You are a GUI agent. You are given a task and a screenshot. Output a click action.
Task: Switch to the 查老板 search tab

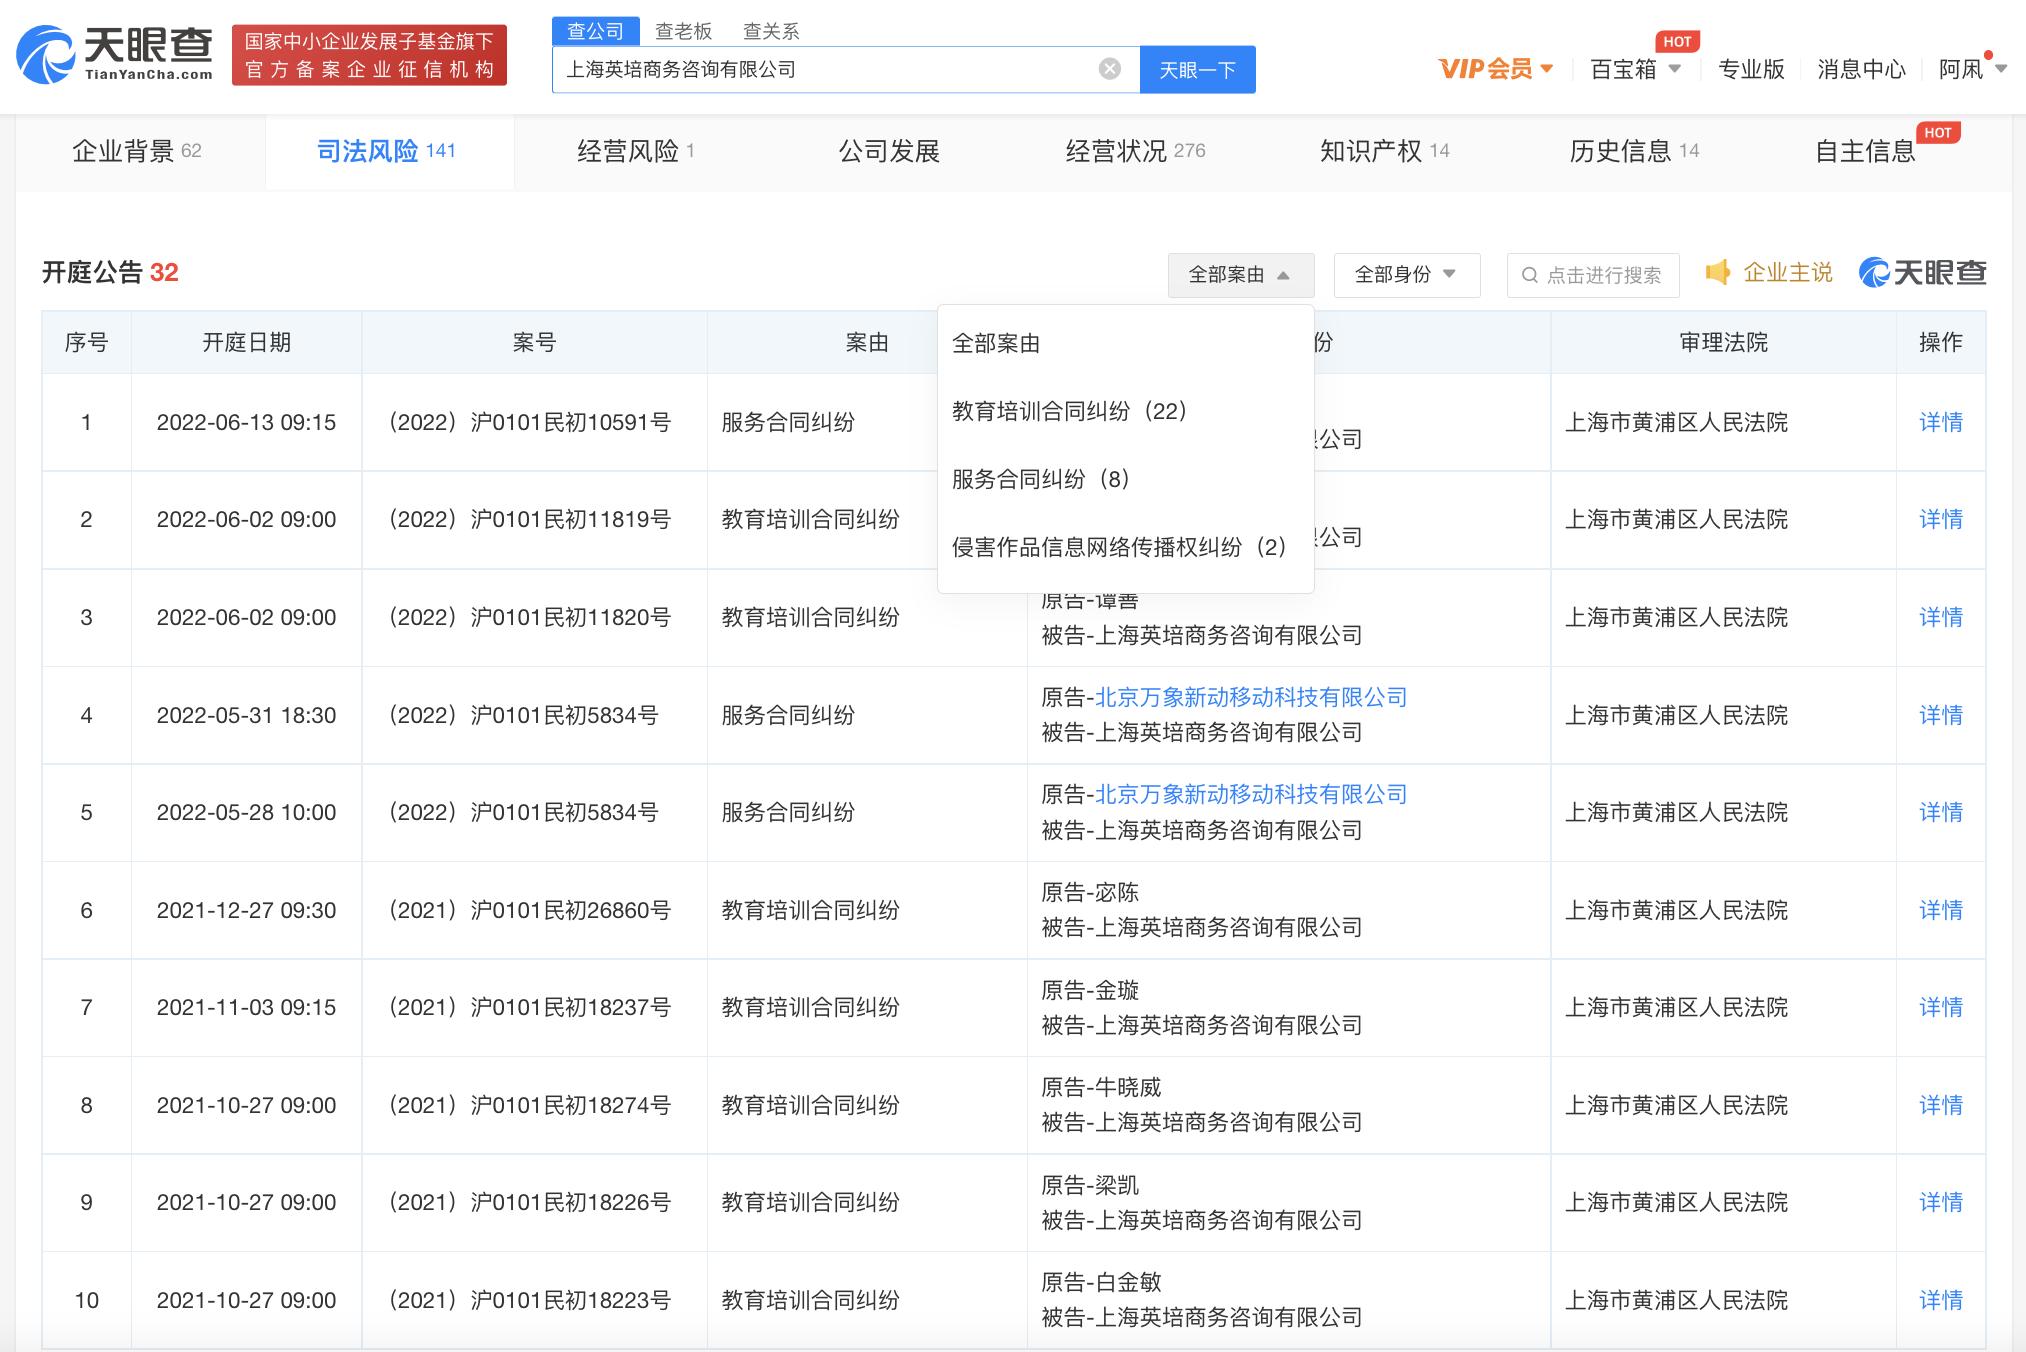[x=683, y=30]
